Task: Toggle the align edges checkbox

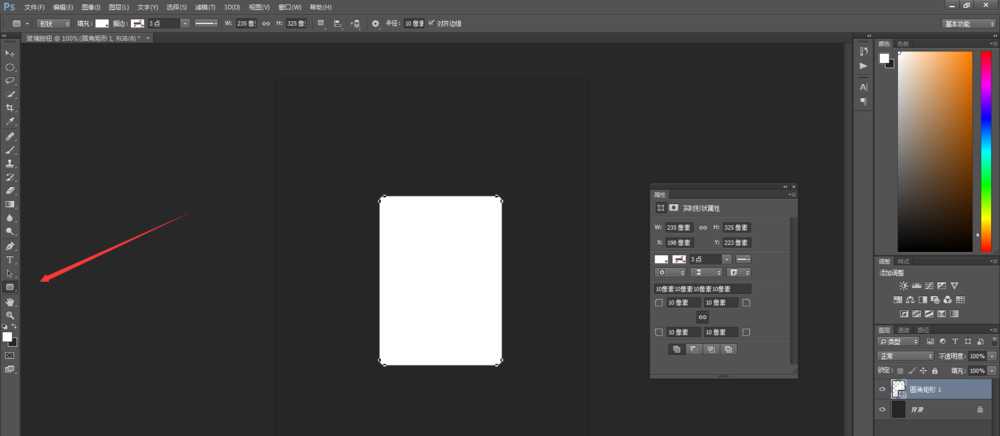Action: tap(432, 22)
